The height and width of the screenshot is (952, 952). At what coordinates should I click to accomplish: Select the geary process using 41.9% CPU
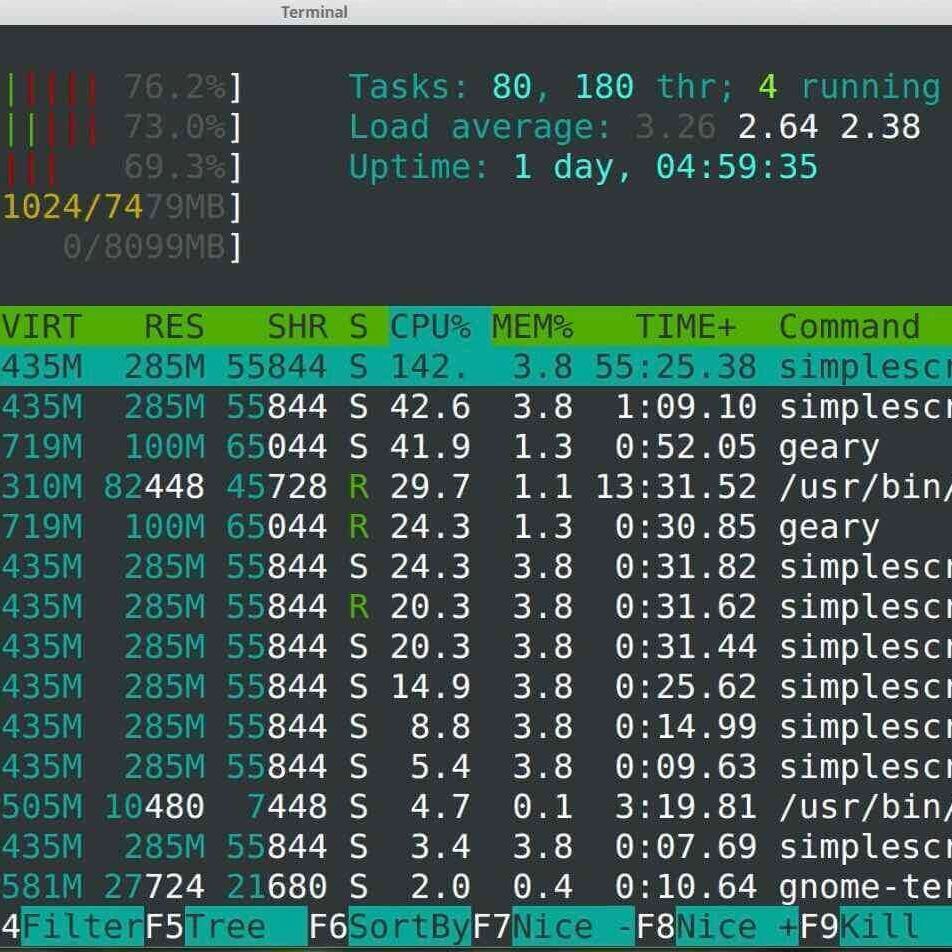pyautogui.click(x=829, y=447)
